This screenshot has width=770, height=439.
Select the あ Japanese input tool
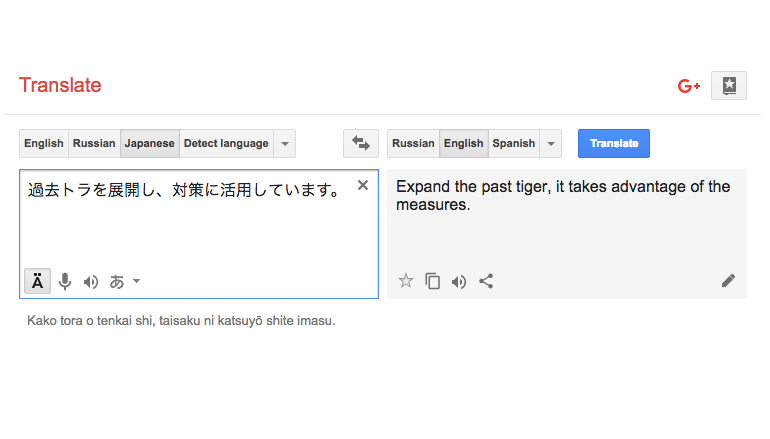117,281
